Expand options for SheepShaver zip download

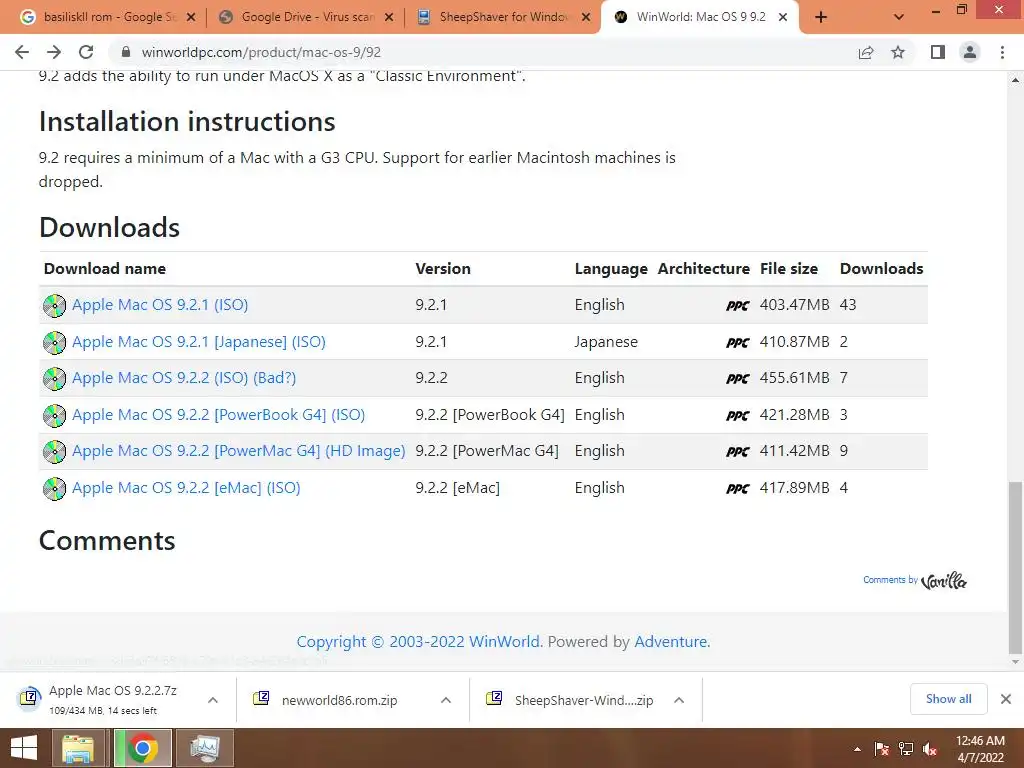[679, 700]
